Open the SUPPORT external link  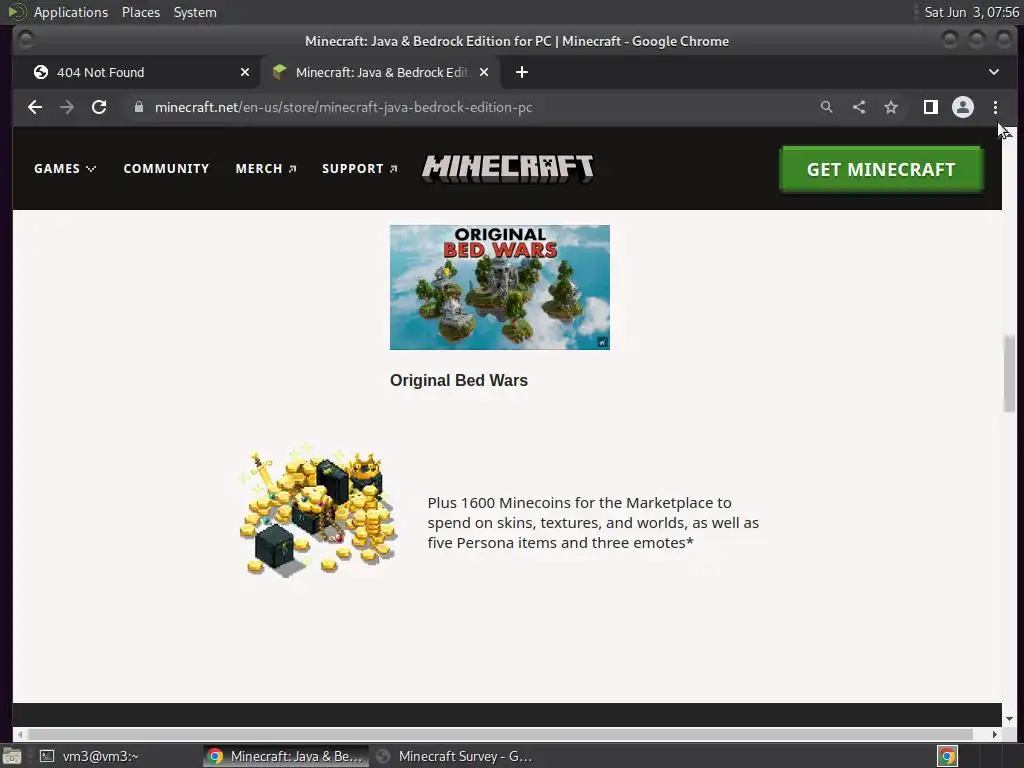(x=360, y=168)
